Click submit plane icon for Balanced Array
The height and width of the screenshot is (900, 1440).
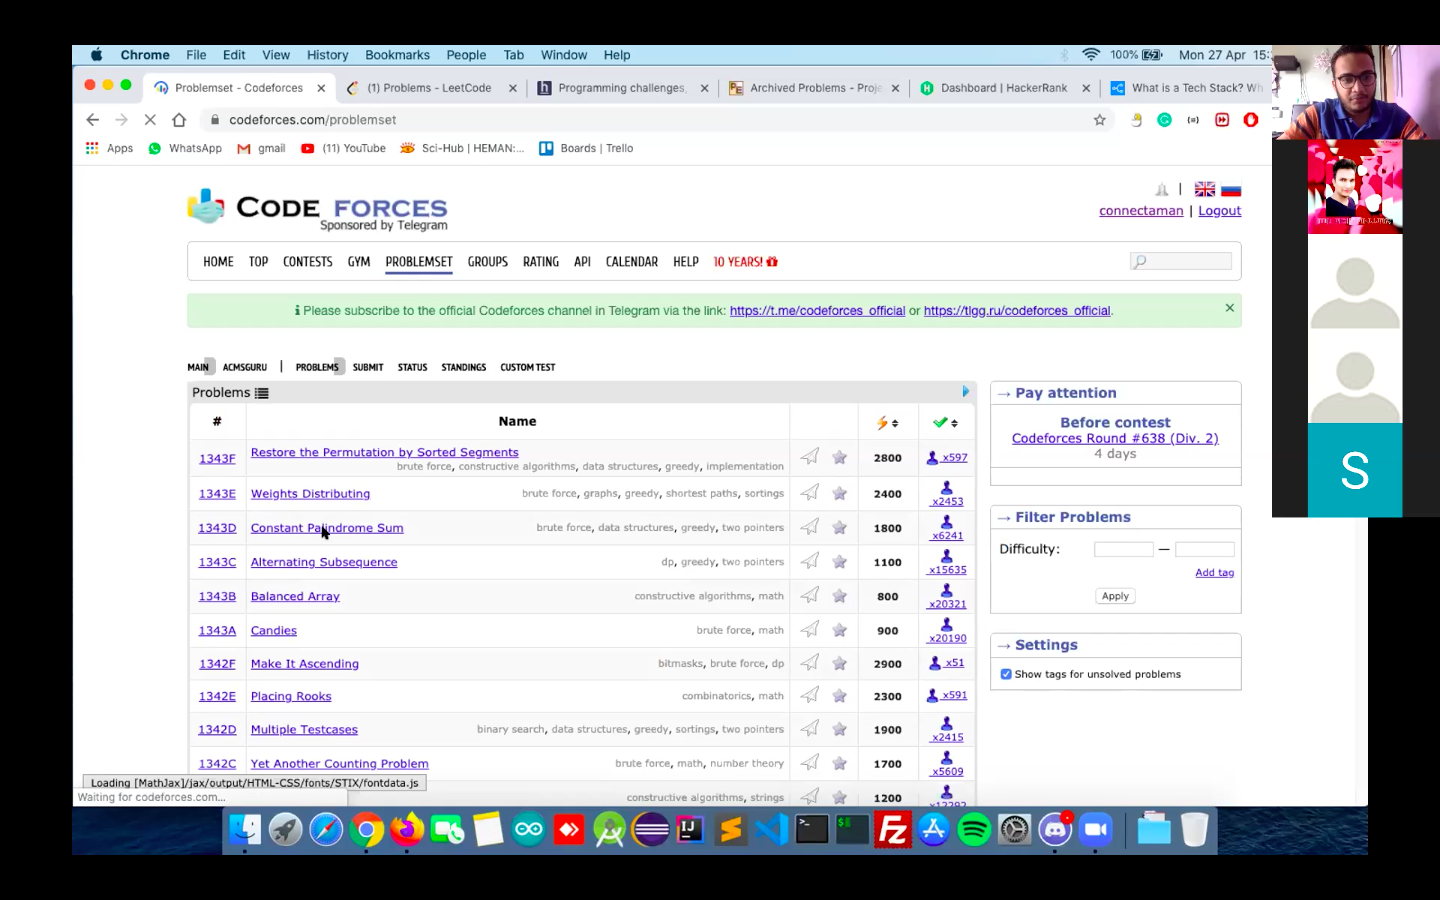[x=810, y=596]
